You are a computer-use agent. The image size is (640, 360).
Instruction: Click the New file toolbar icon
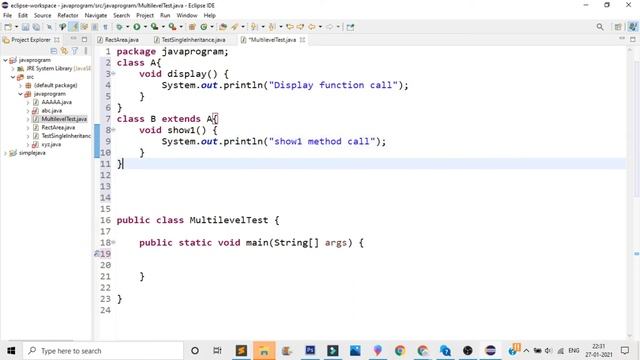click(x=8, y=27)
